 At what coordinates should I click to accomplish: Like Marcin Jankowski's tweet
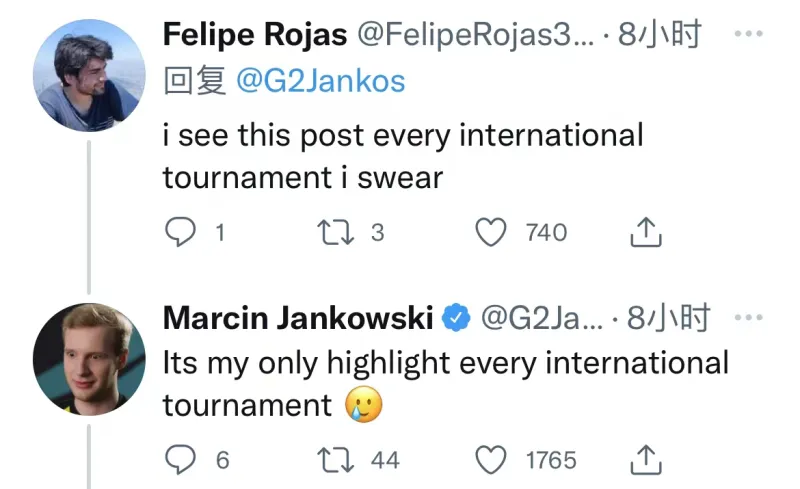(491, 460)
